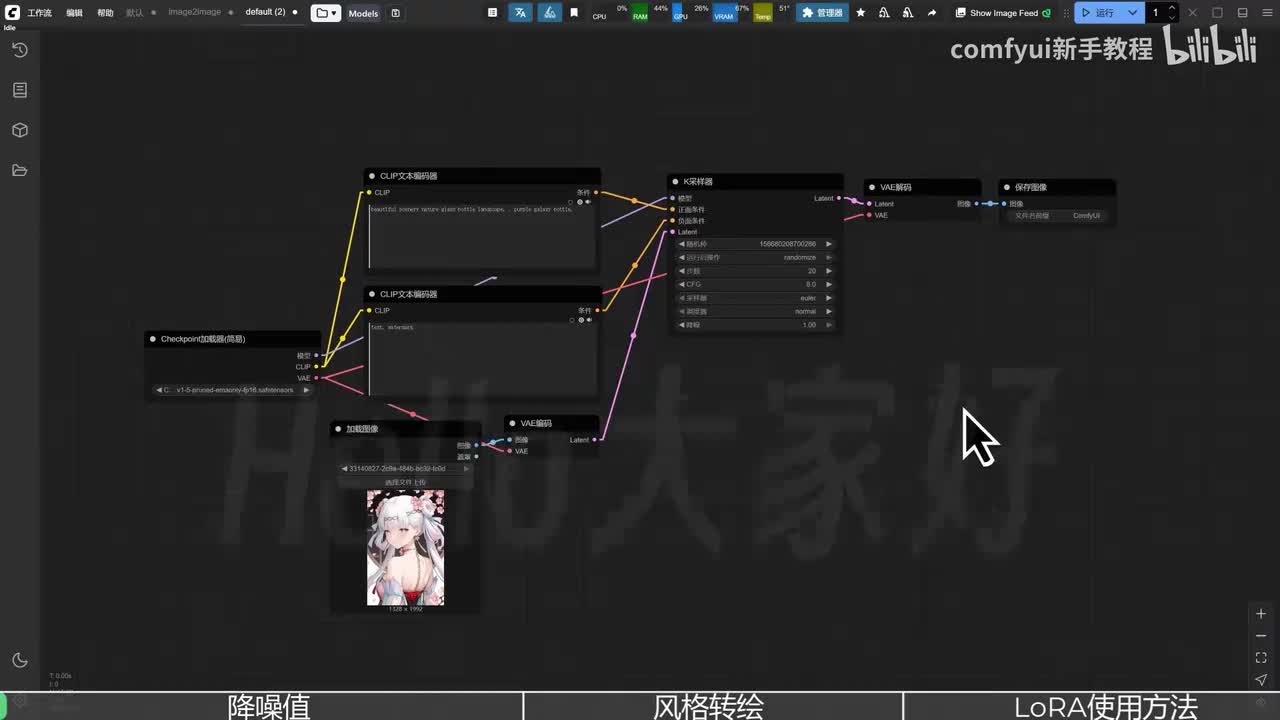Click the save workflow disk icon
The height and width of the screenshot is (720, 1280).
tap(395, 13)
